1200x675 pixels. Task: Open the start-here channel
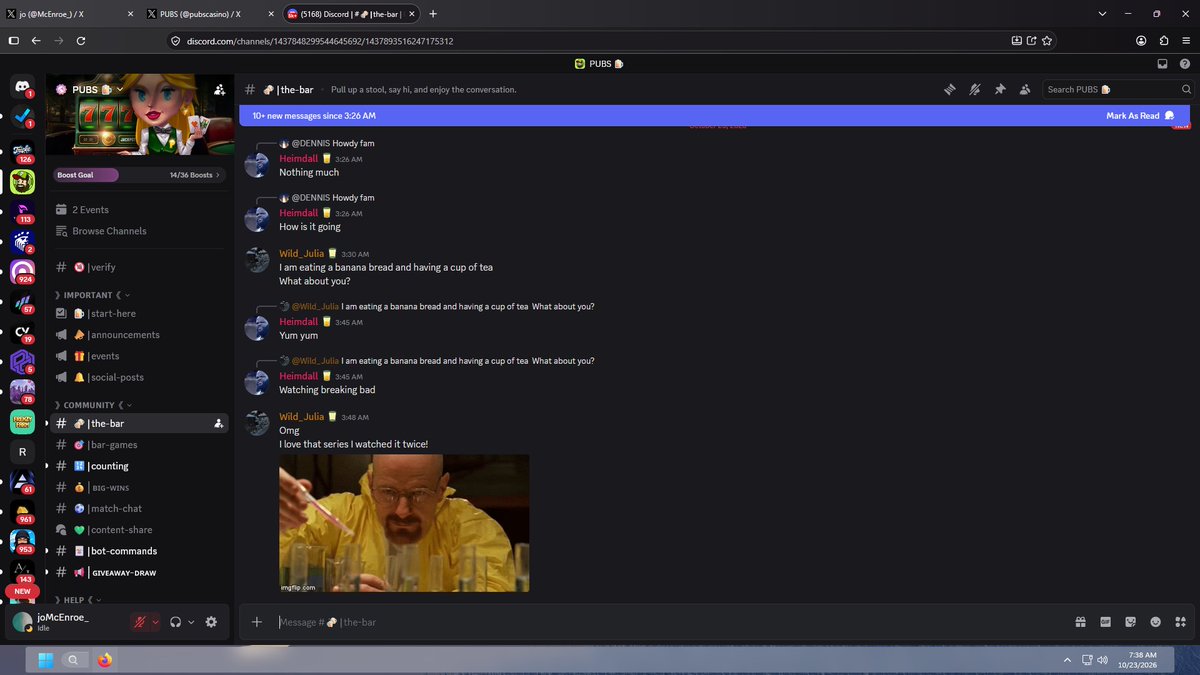point(139,314)
